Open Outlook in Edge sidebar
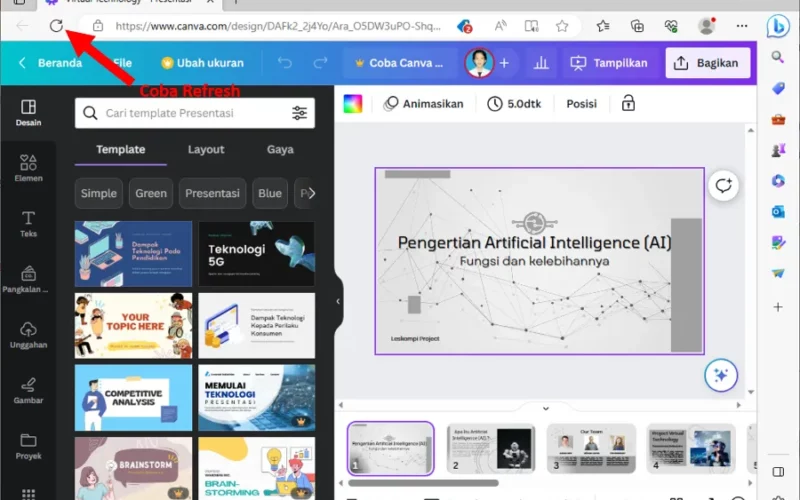Image resolution: width=800 pixels, height=500 pixels. (x=778, y=211)
